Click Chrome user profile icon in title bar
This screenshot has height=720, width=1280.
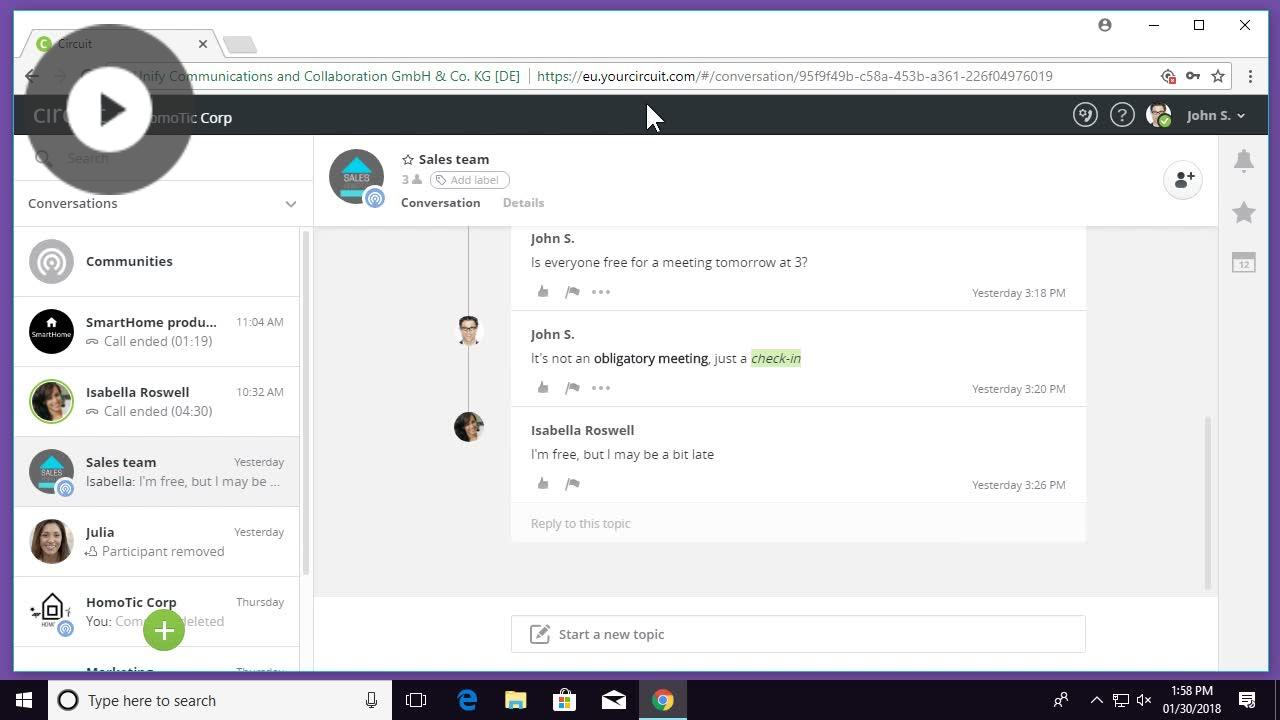1105,25
